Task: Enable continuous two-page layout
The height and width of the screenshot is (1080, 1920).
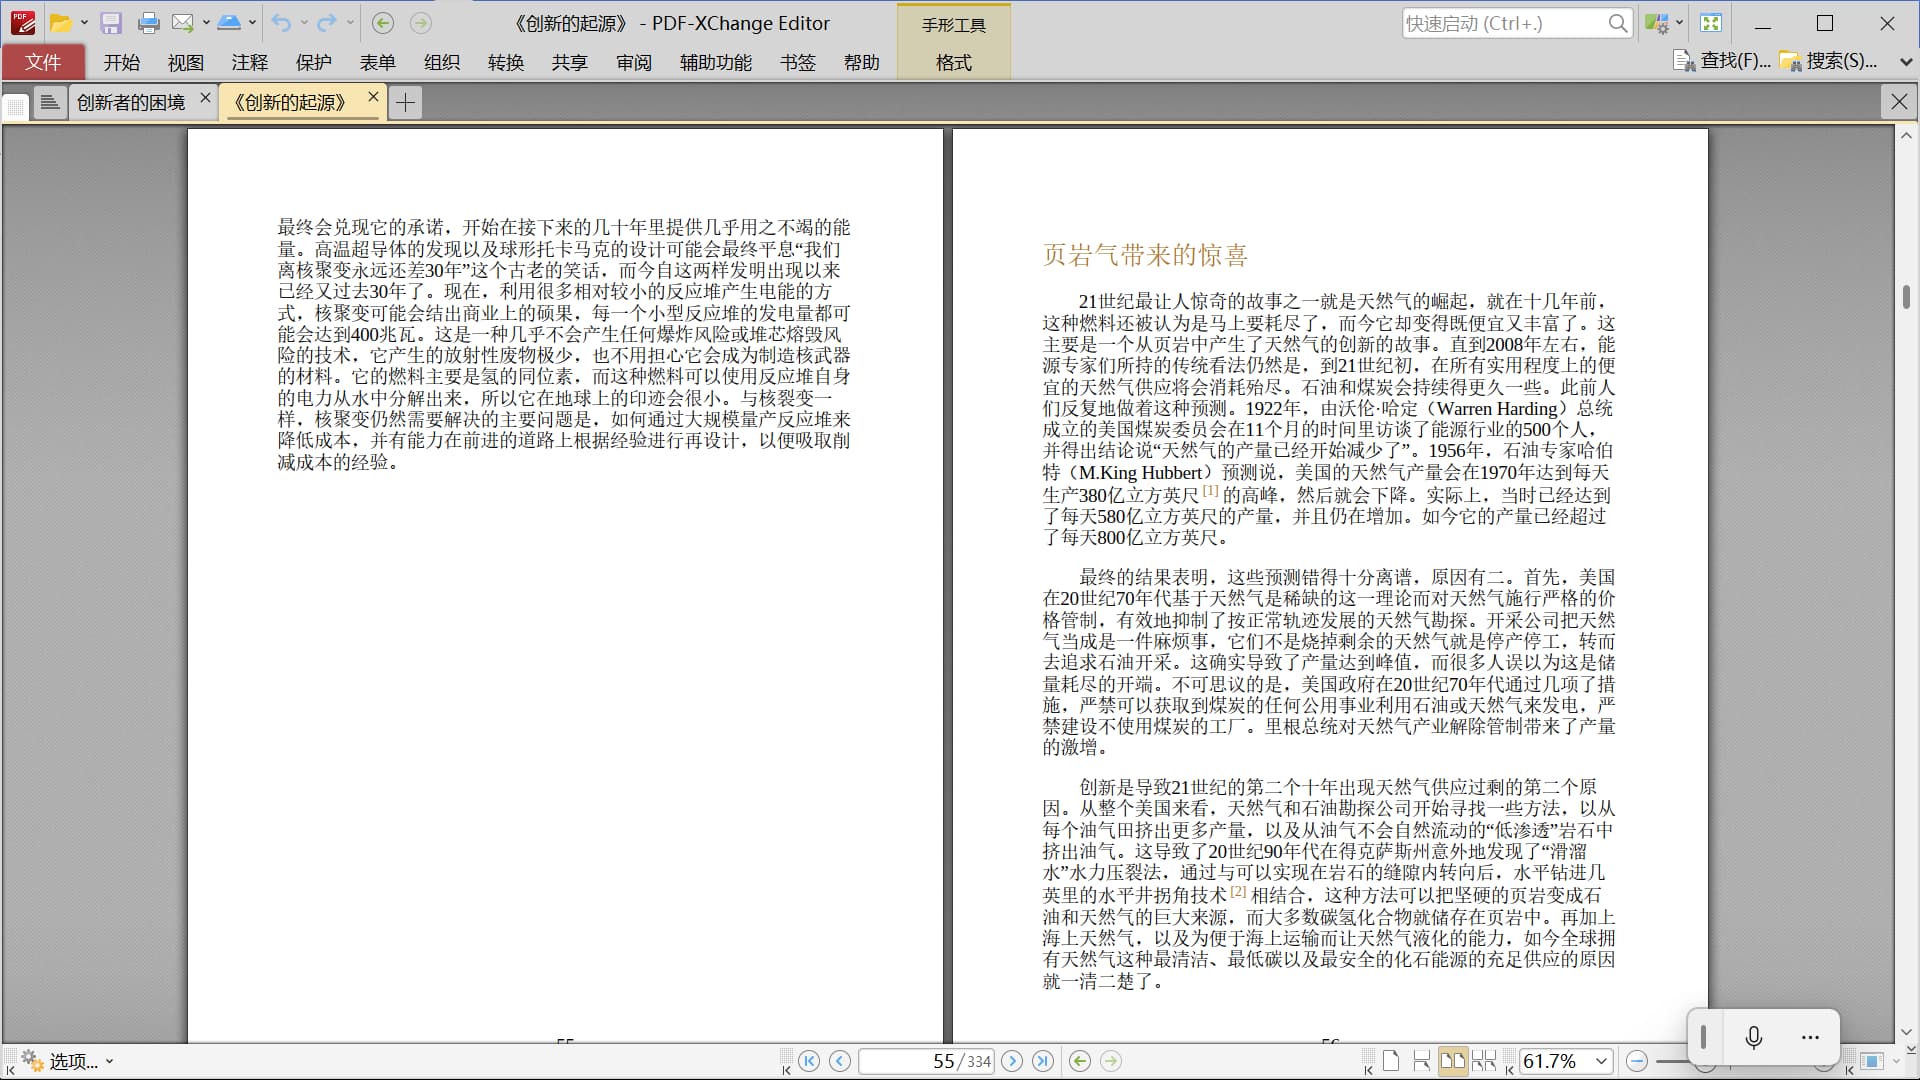Action: 1484,1061
